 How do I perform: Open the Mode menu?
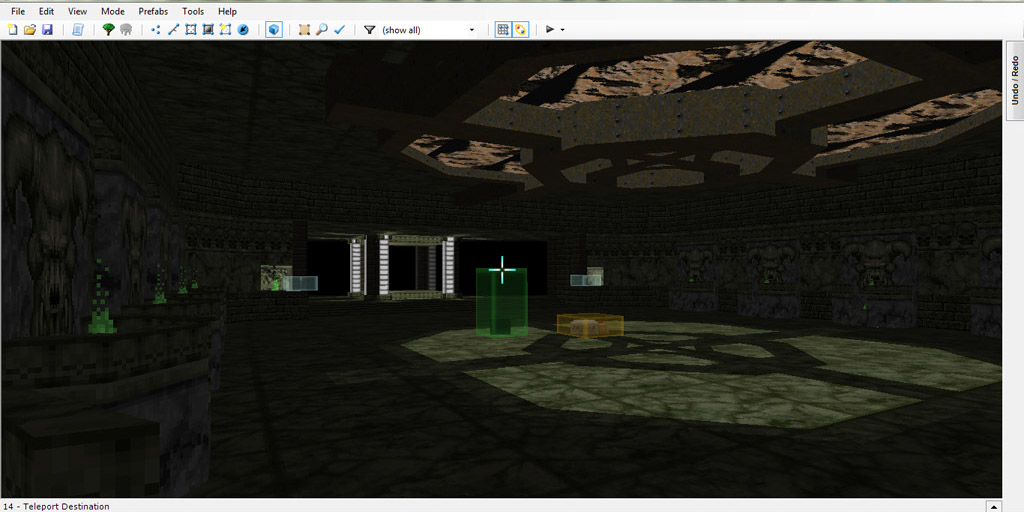coord(113,11)
